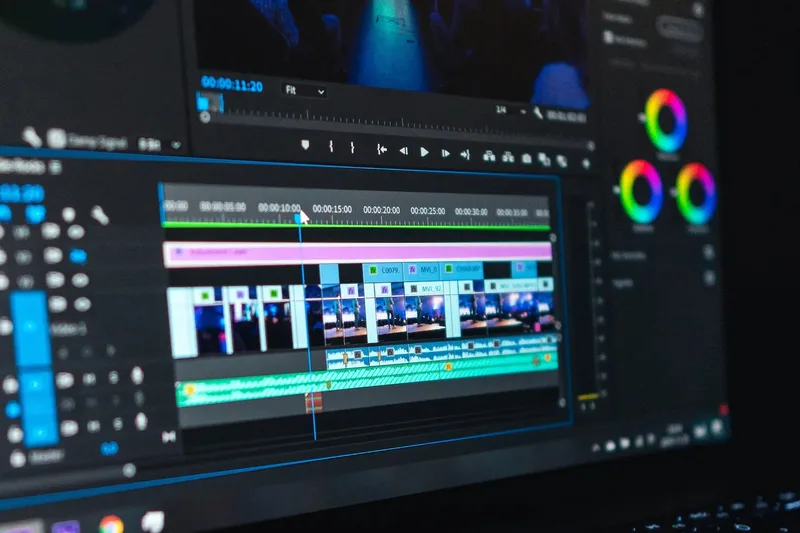Select the MVI_0 clip on upper video track
Screen dimensions: 800x533
[x=423, y=270]
